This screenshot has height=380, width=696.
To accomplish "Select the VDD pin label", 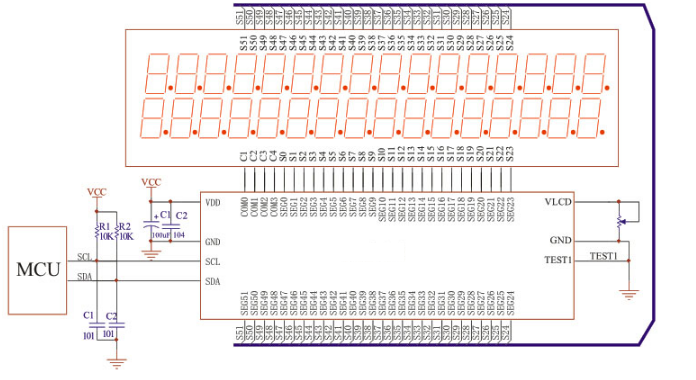I will point(213,202).
